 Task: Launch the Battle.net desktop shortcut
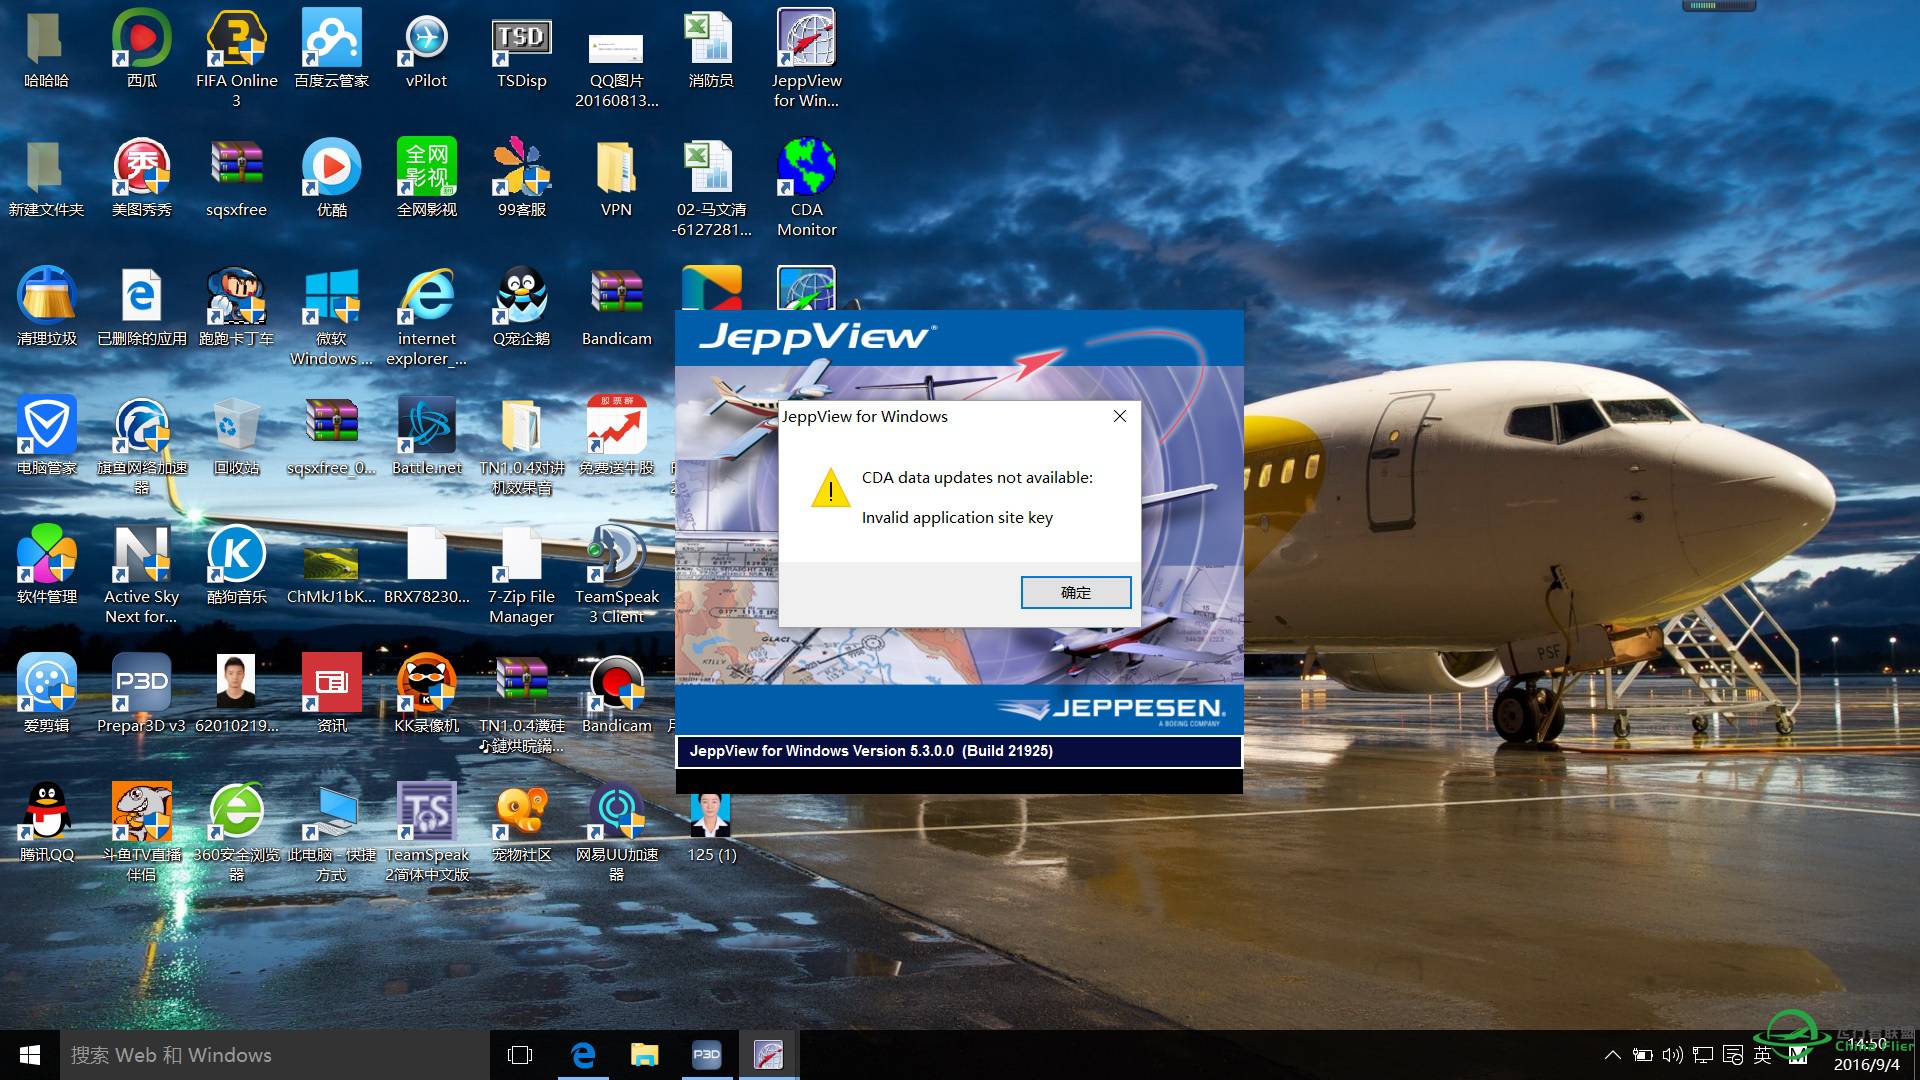pos(426,435)
